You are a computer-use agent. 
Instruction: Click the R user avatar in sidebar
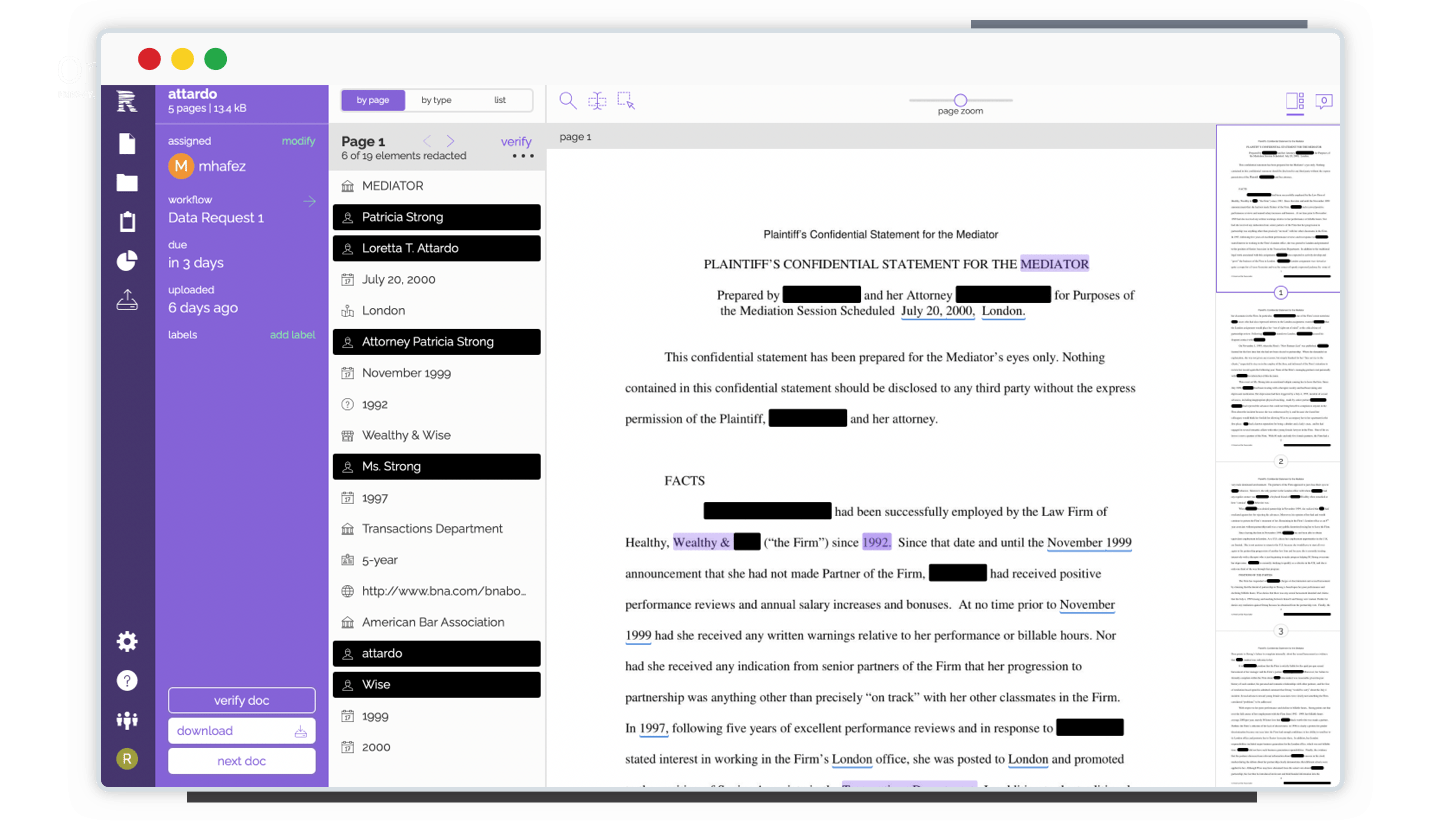coord(127,759)
